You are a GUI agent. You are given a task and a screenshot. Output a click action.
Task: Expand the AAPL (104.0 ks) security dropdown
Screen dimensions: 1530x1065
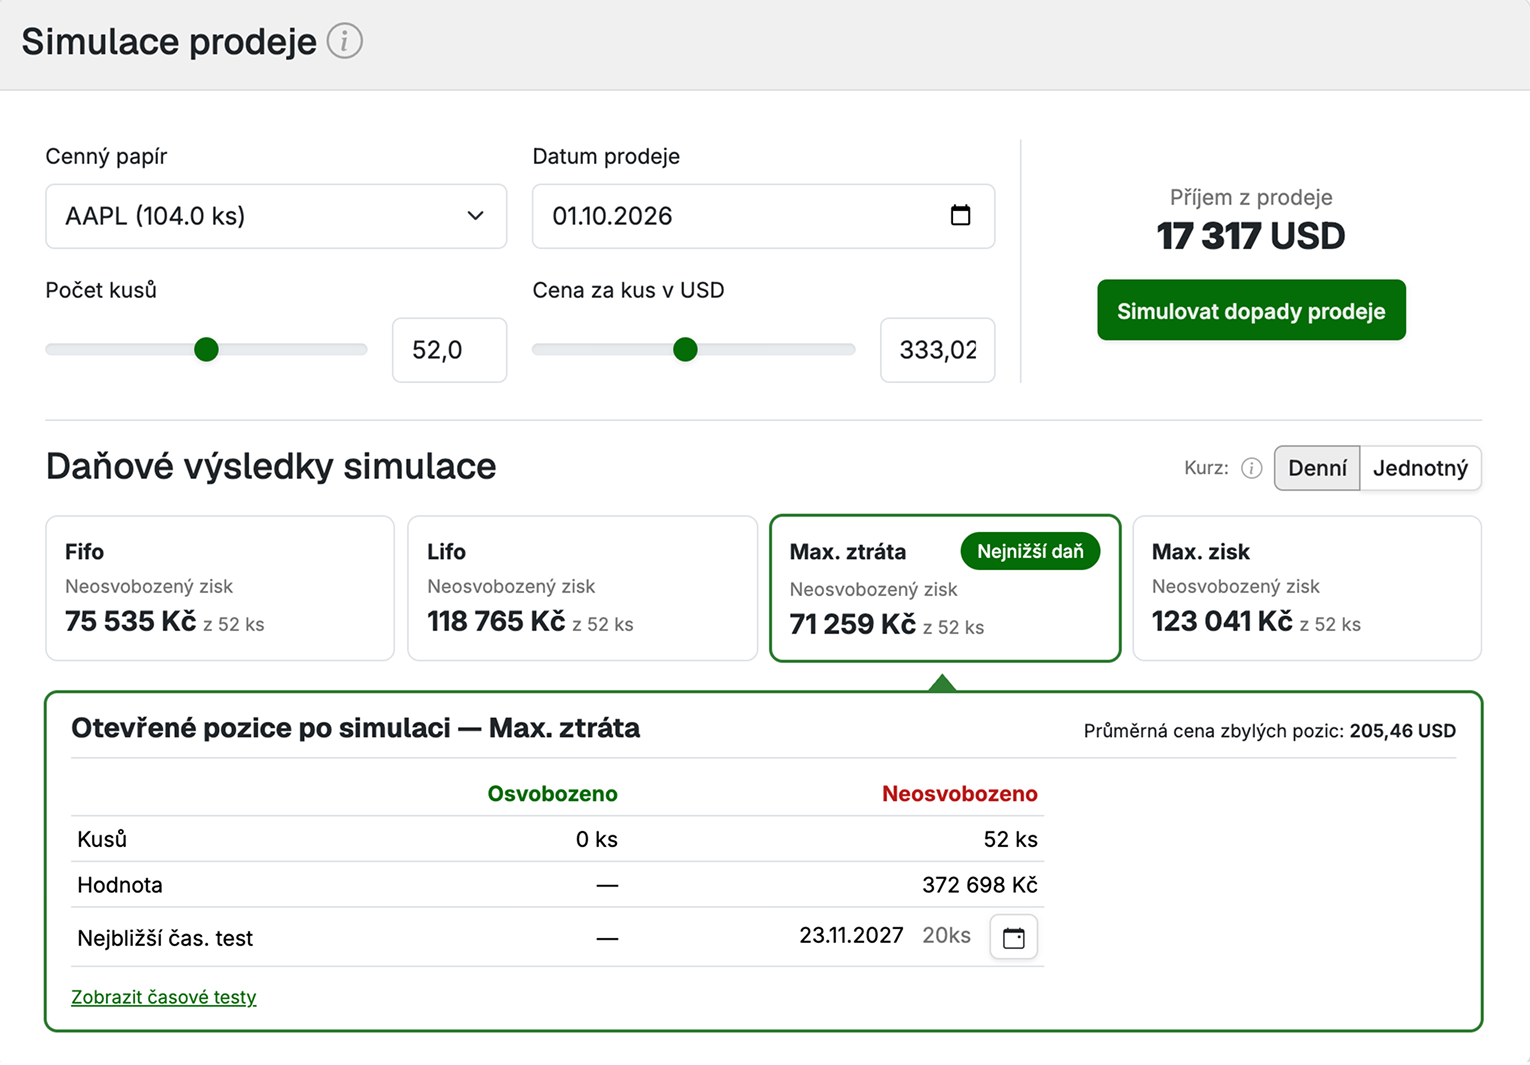pyautogui.click(x=276, y=216)
